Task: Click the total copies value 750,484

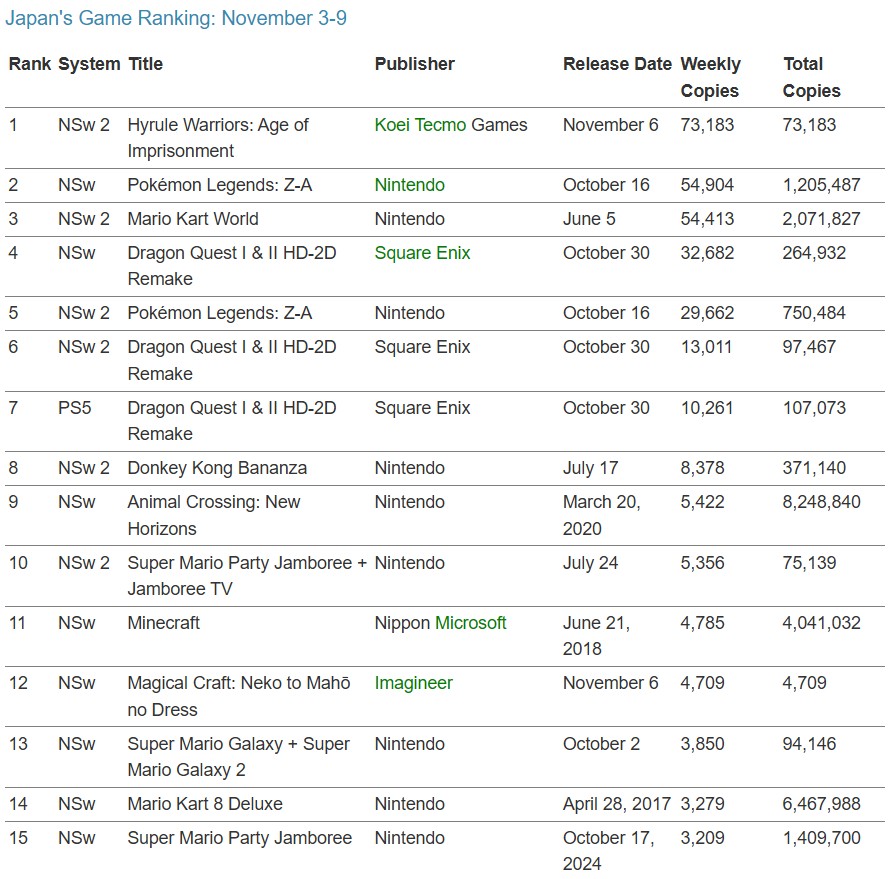Action: 814,313
